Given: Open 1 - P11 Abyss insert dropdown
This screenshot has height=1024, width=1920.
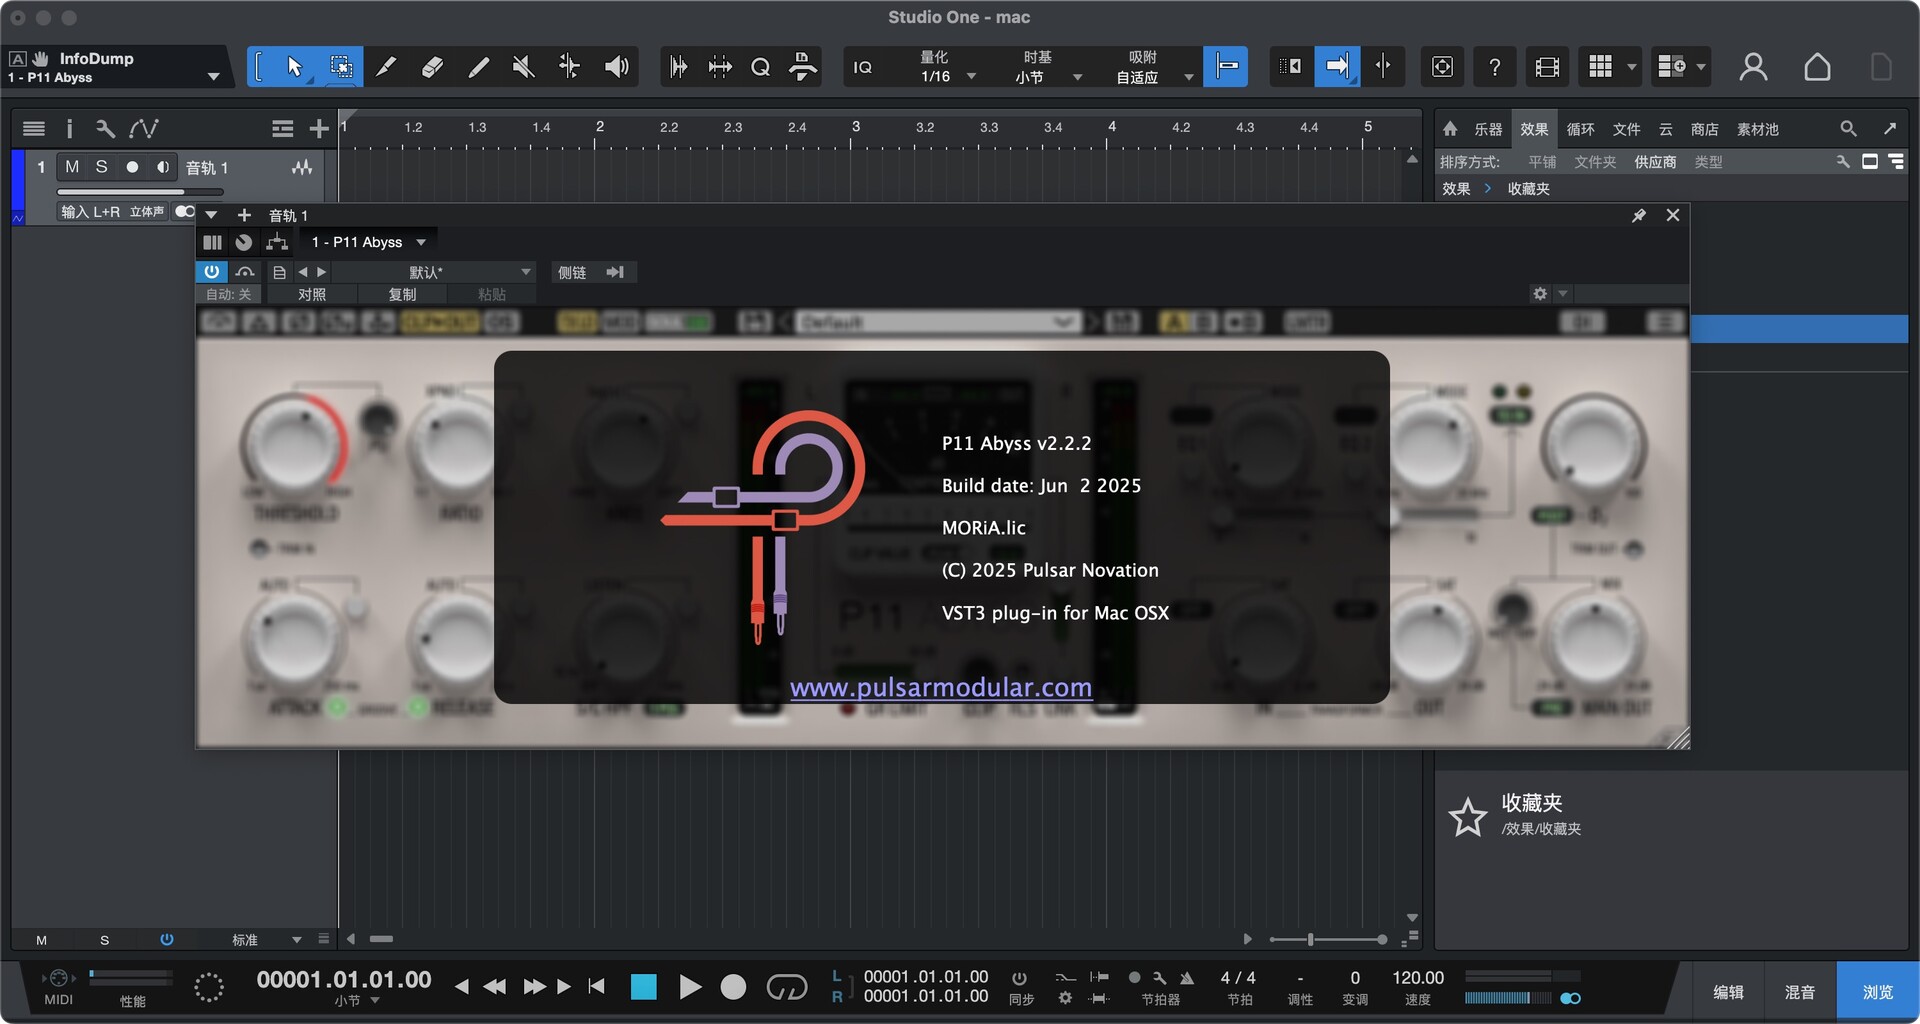Looking at the screenshot, I should point(368,242).
